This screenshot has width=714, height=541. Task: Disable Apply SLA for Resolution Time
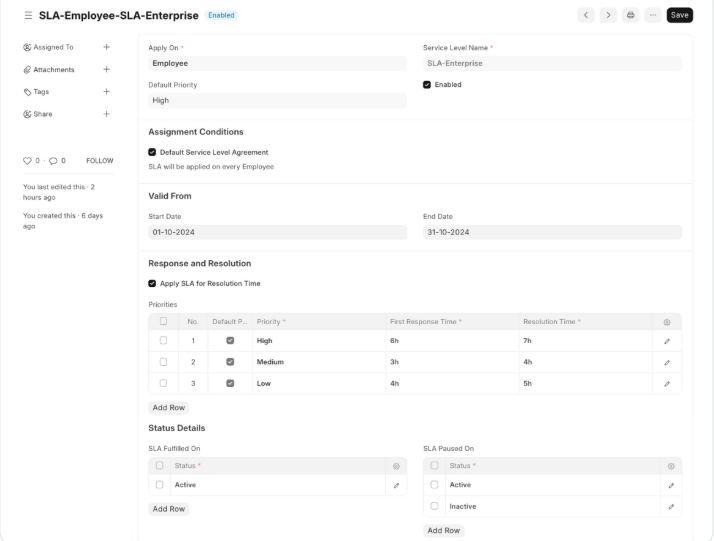coord(152,283)
